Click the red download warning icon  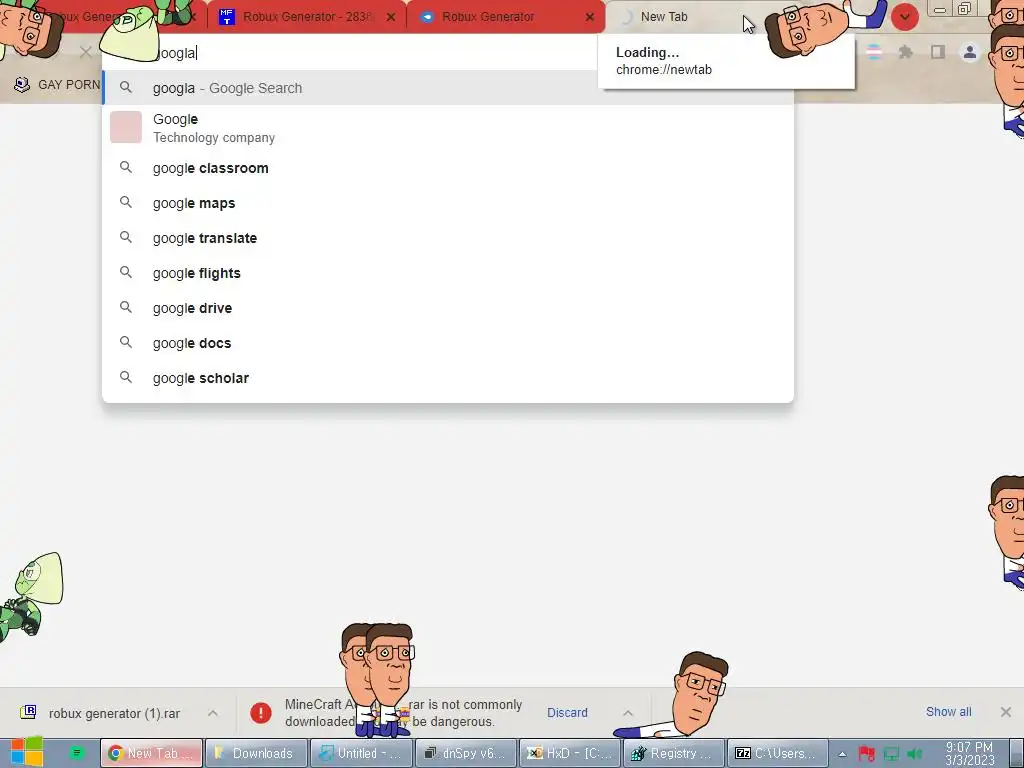tap(261, 712)
